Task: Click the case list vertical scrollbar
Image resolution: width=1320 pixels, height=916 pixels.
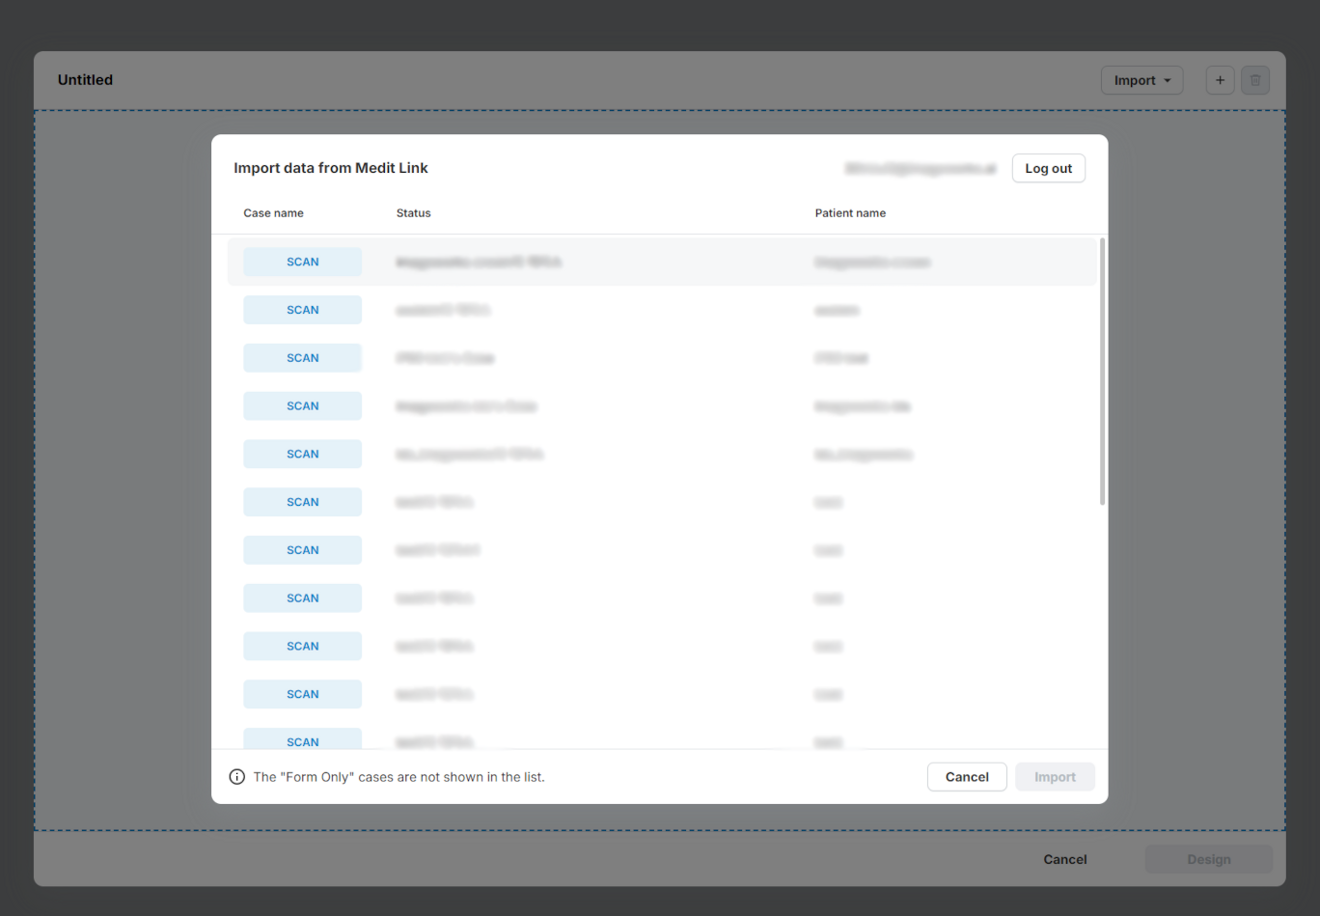Action: point(1102,372)
